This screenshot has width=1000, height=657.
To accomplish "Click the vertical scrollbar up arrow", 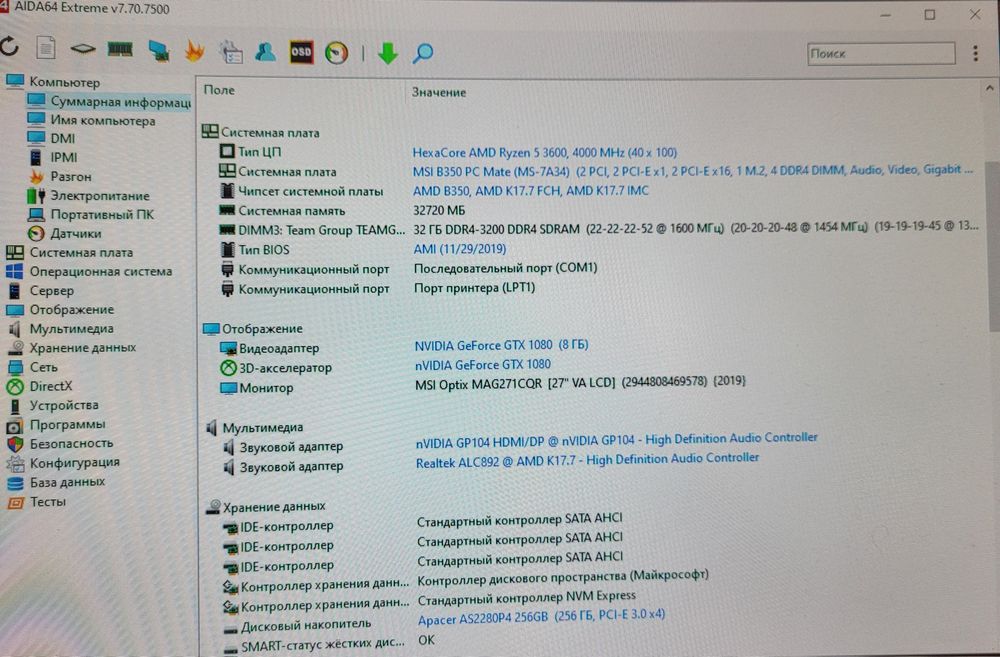I will tap(989, 89).
